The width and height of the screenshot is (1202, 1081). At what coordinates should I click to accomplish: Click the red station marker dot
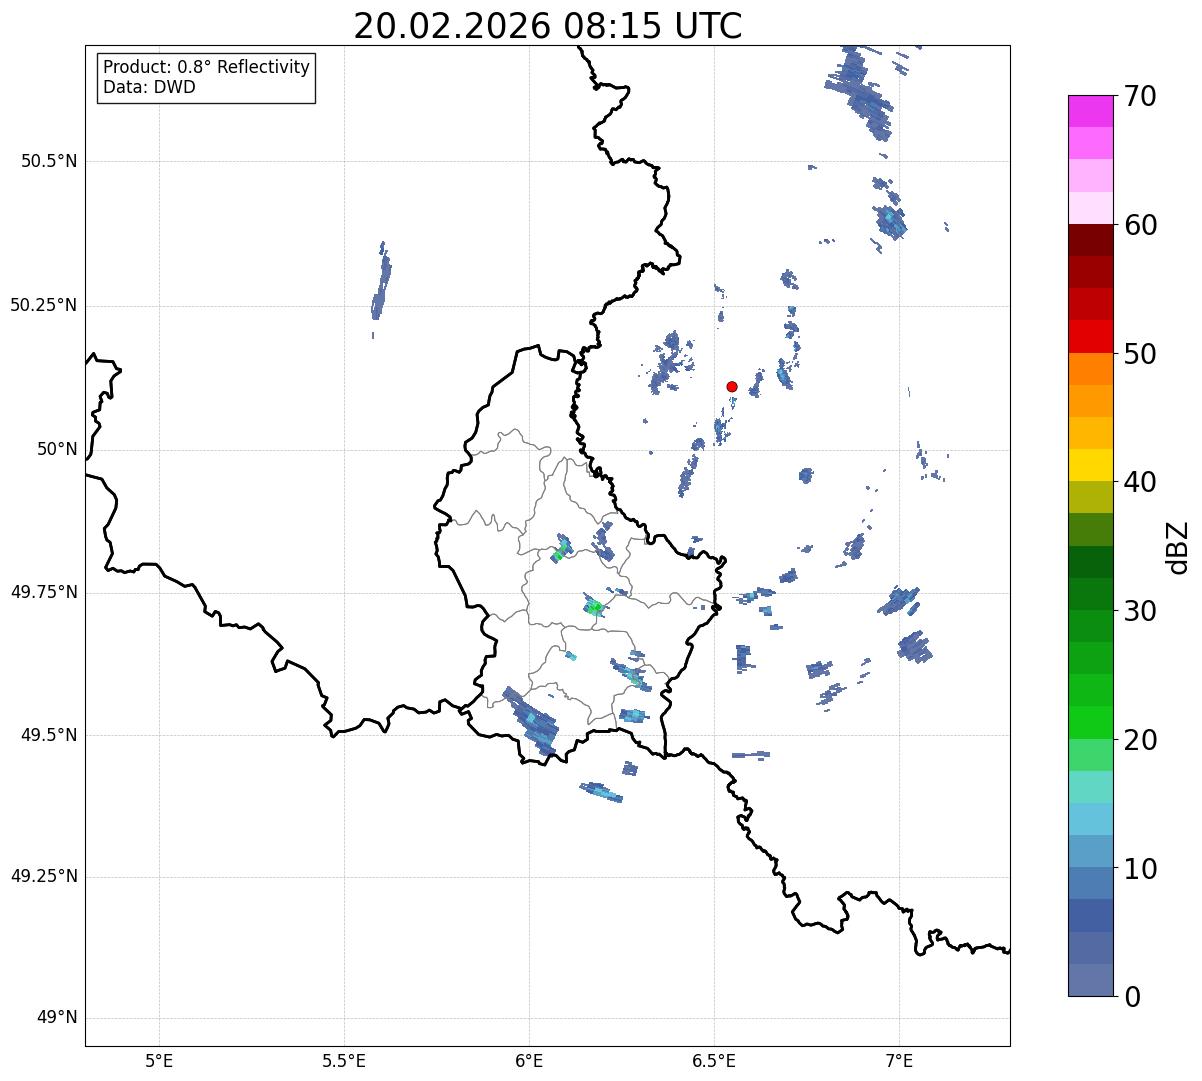732,386
